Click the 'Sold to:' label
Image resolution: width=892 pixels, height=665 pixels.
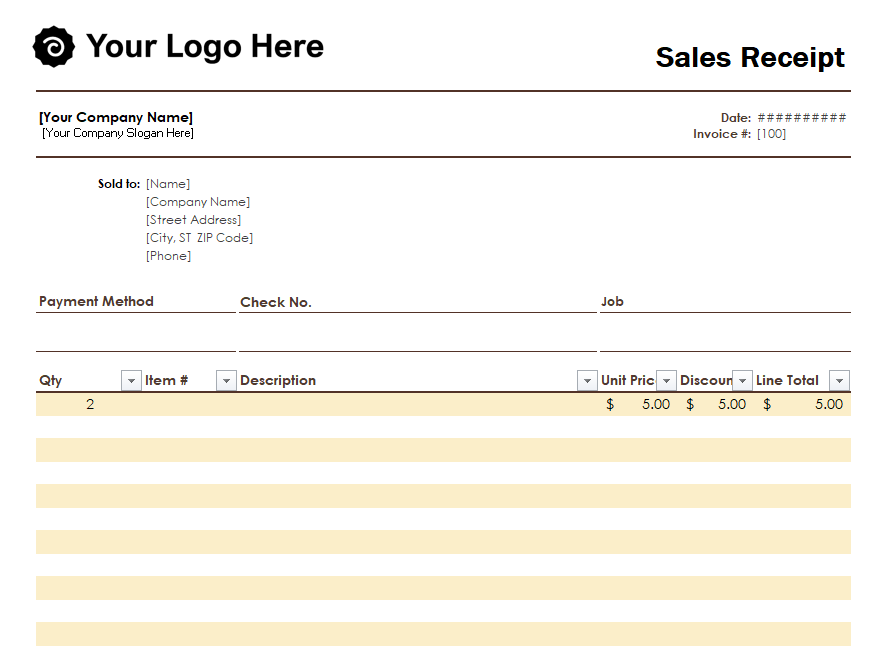coord(119,184)
